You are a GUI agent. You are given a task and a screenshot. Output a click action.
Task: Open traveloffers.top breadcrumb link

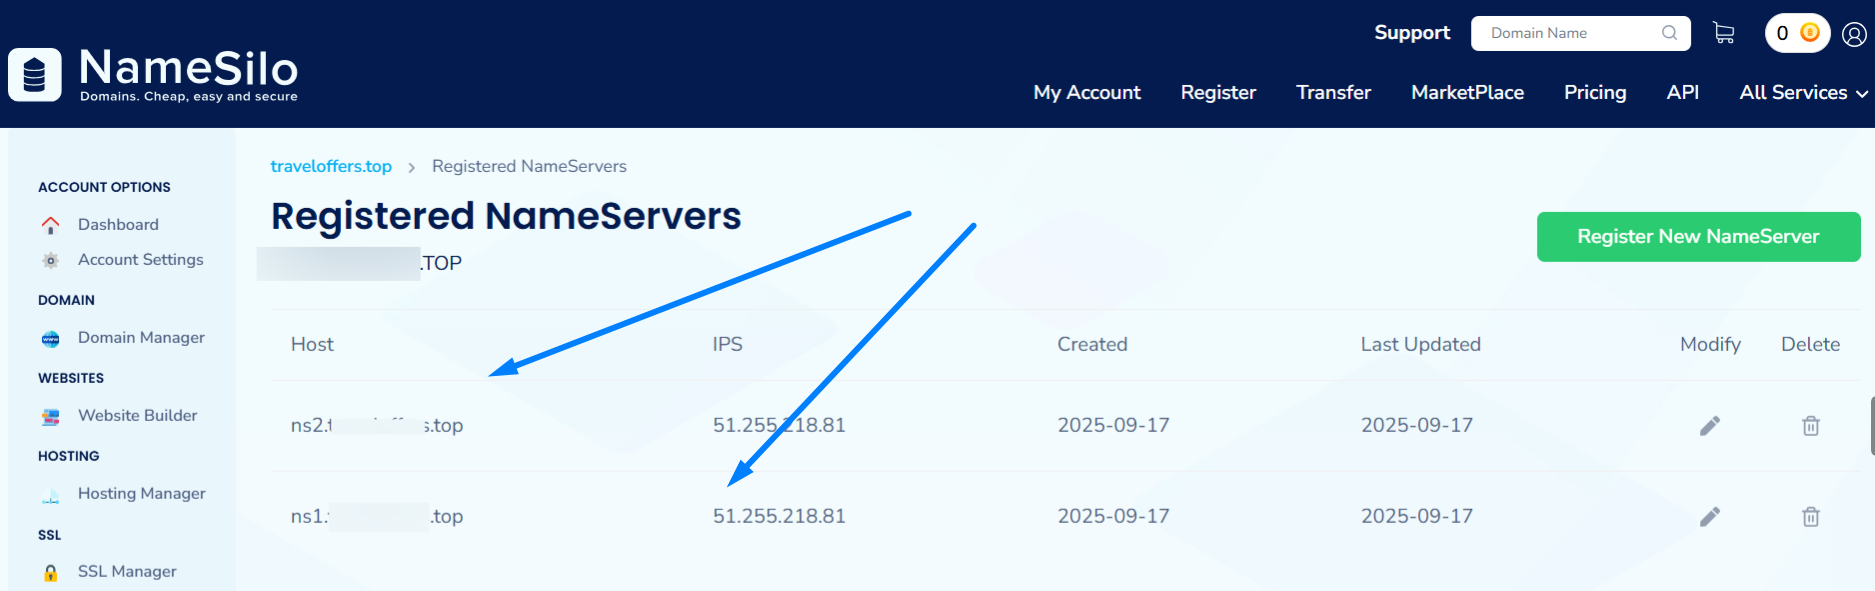(x=331, y=166)
